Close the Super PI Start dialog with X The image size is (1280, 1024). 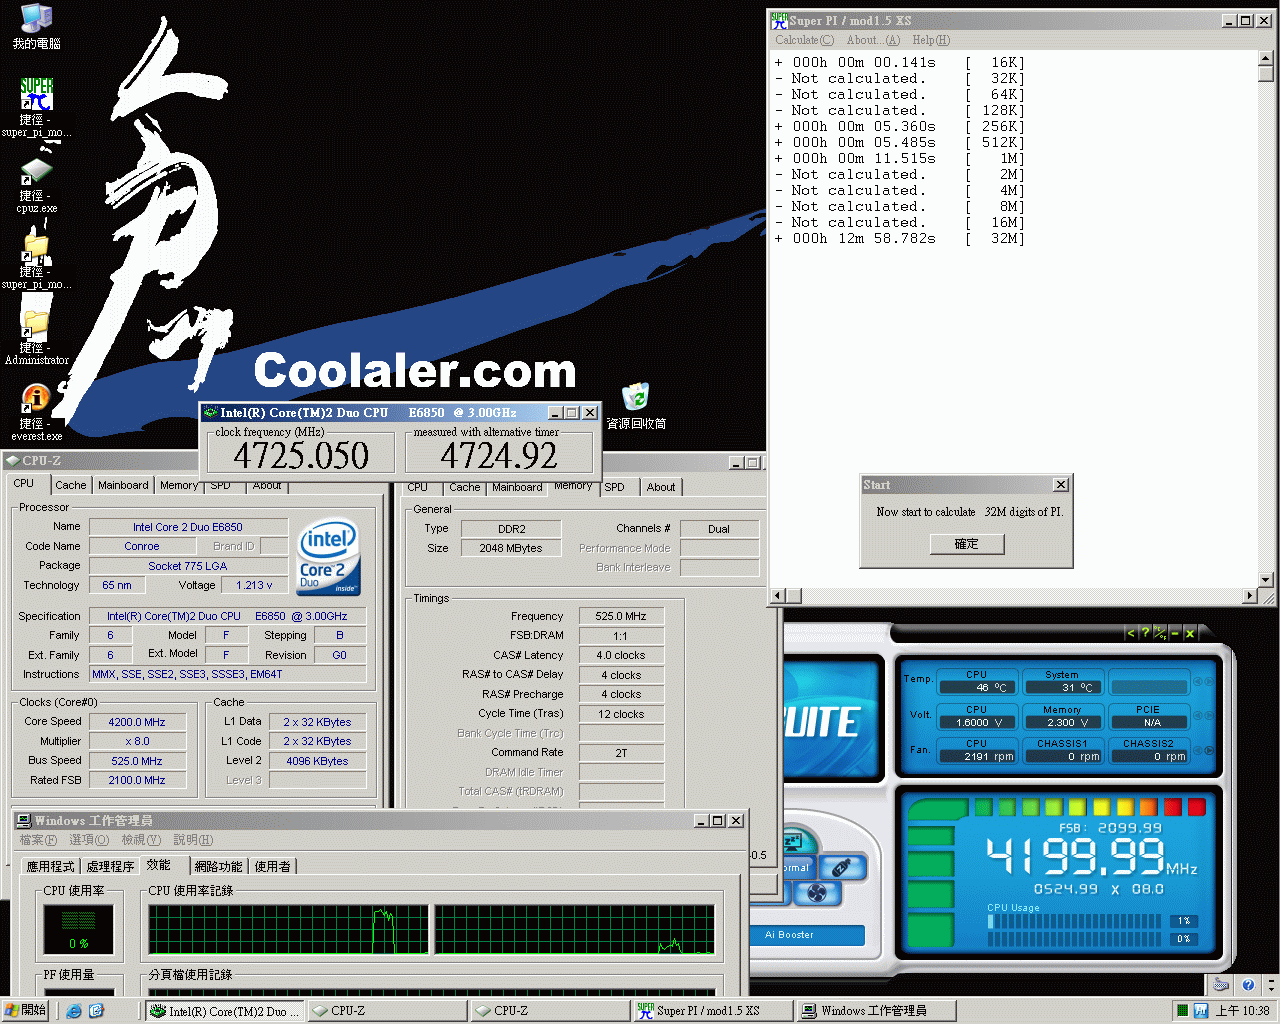click(1061, 485)
